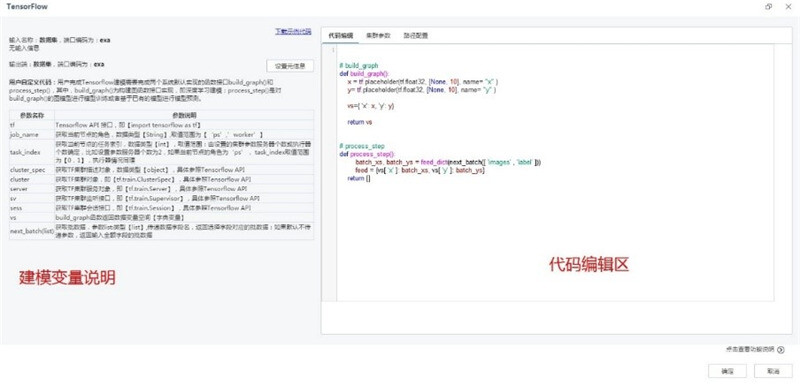Click the 'job_name' parameter name cell
Image resolution: width=800 pixels, height=385 pixels.
(32, 134)
